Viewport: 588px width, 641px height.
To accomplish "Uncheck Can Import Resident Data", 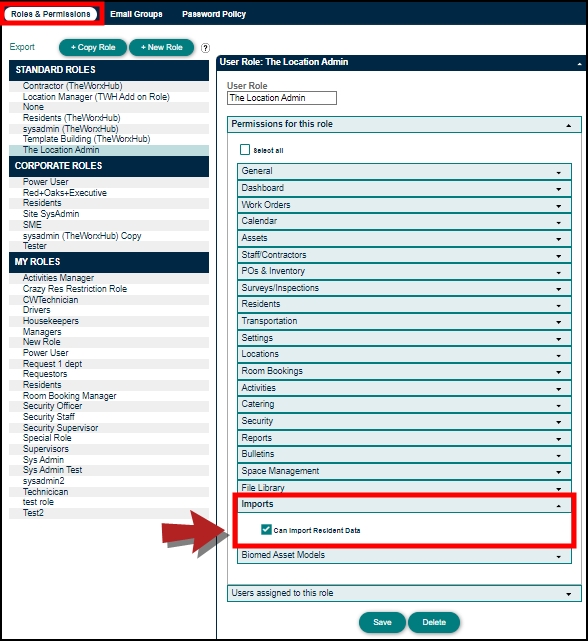I will coord(266,530).
